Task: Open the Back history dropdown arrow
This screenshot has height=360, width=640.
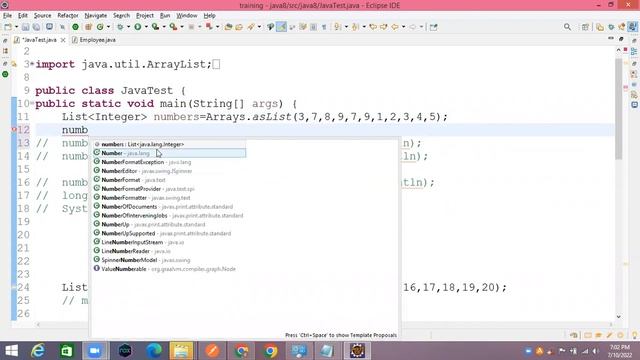Action: tap(403, 27)
